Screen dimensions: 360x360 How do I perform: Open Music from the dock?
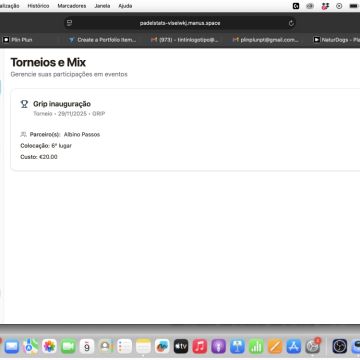pyautogui.click(x=200, y=346)
